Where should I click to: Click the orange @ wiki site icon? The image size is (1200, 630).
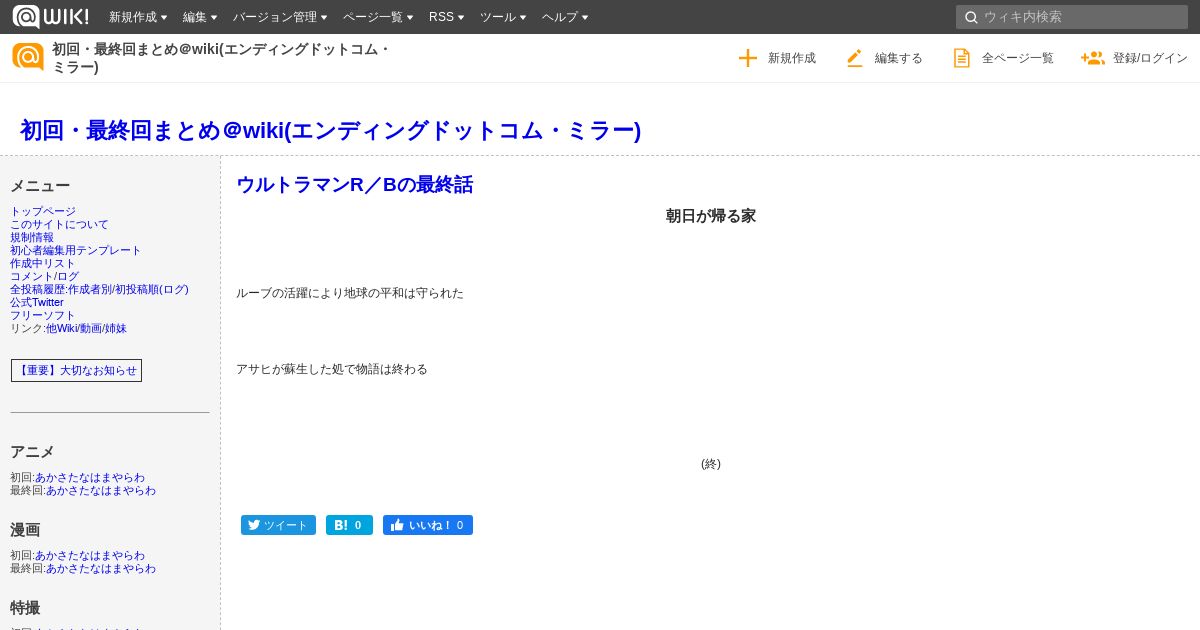click(28, 57)
